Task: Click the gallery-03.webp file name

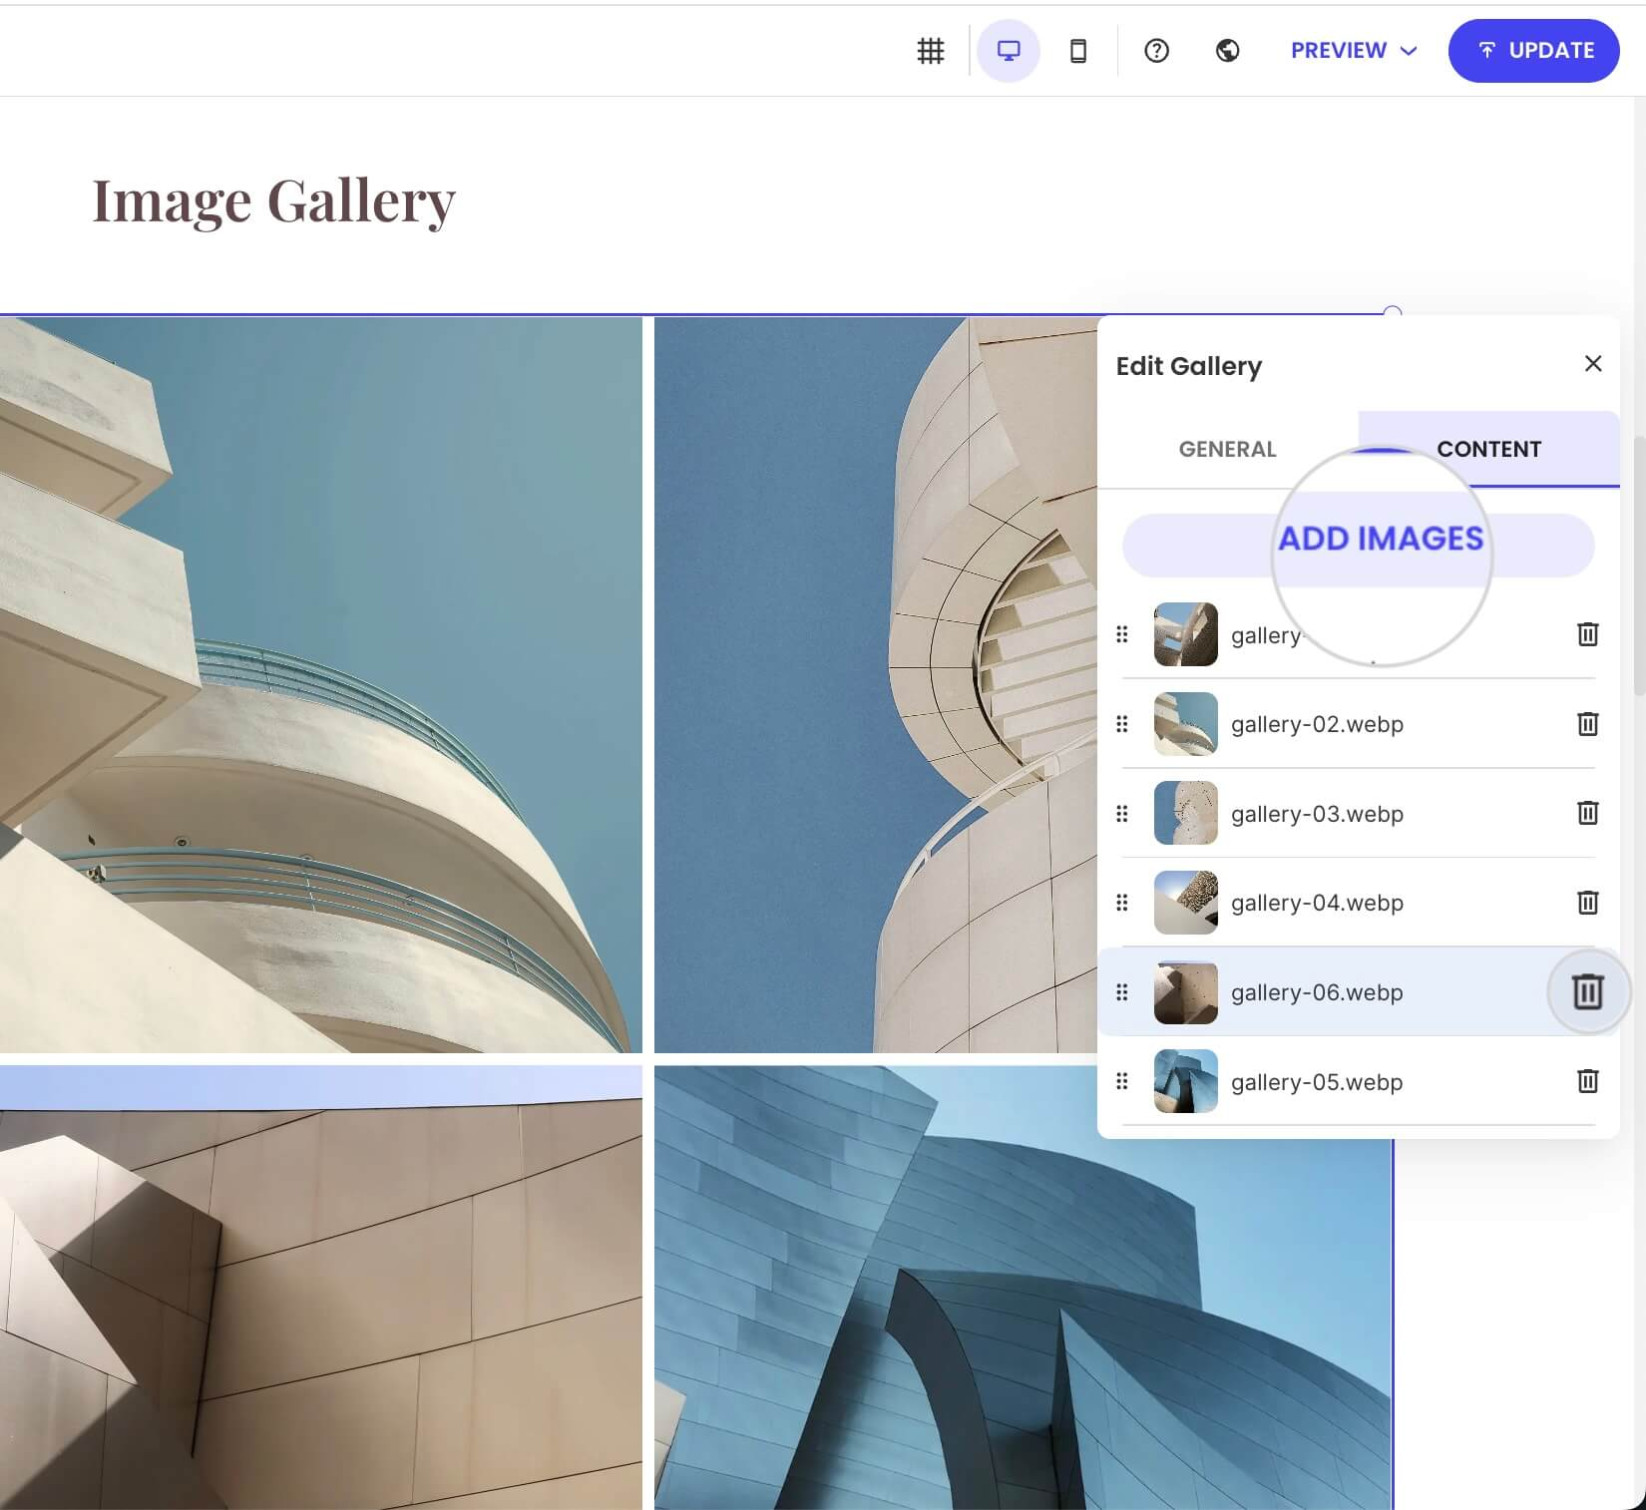Action: [x=1317, y=814]
